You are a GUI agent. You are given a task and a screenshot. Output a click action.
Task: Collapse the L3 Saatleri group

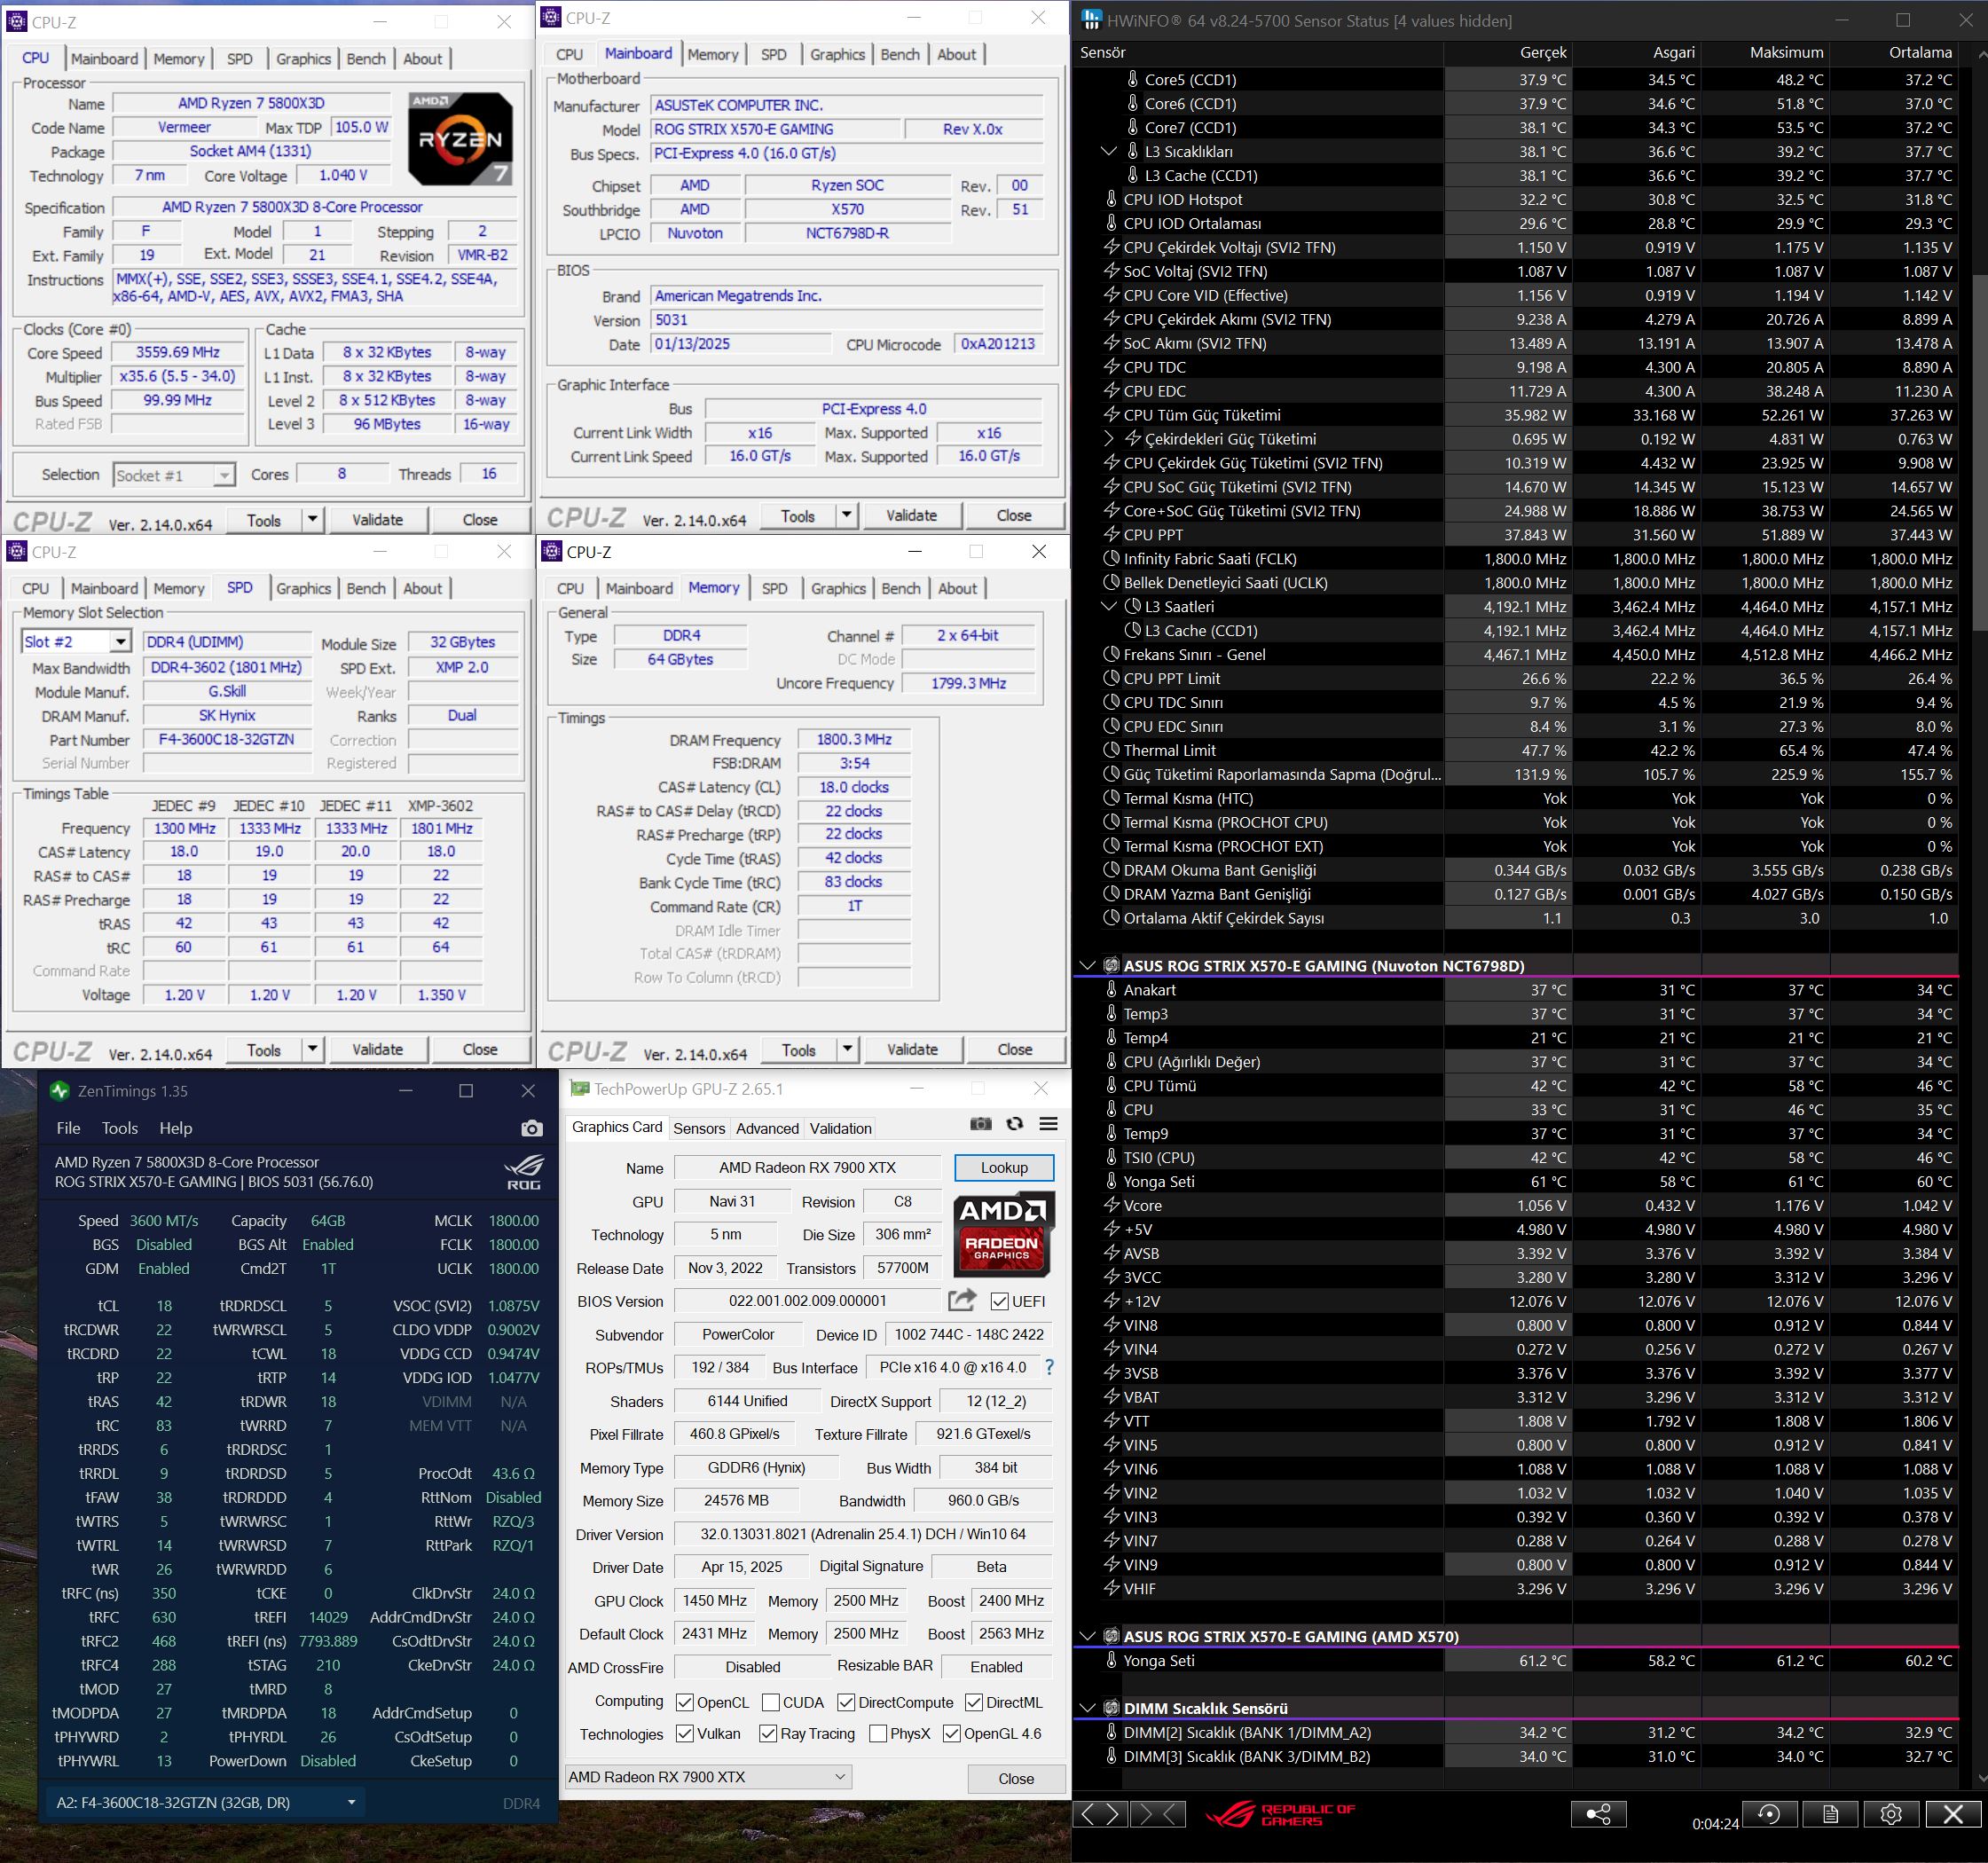coord(1108,606)
